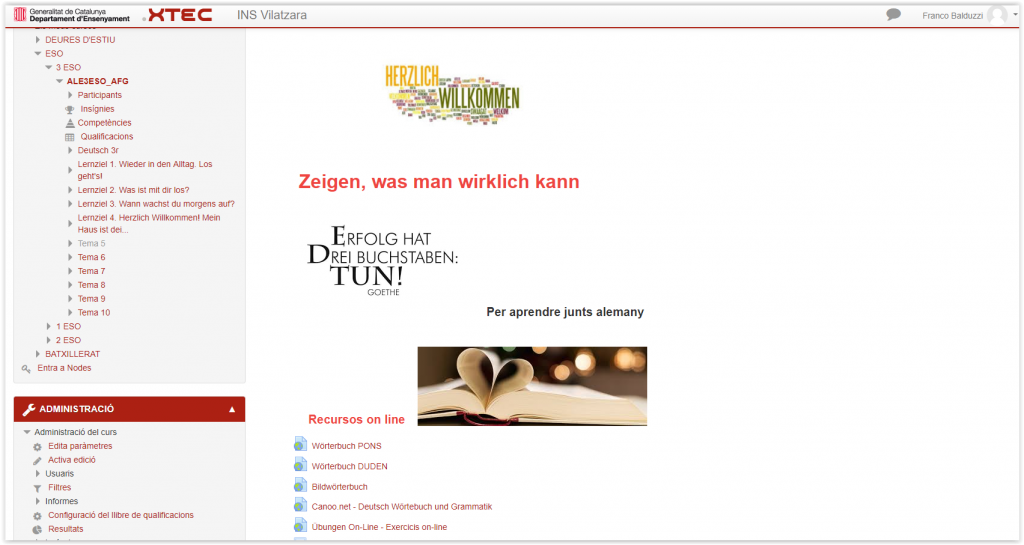Open Canoo.net Deutsch Wörtebuch und Grammatik link
The image size is (1024, 545).
[401, 507]
